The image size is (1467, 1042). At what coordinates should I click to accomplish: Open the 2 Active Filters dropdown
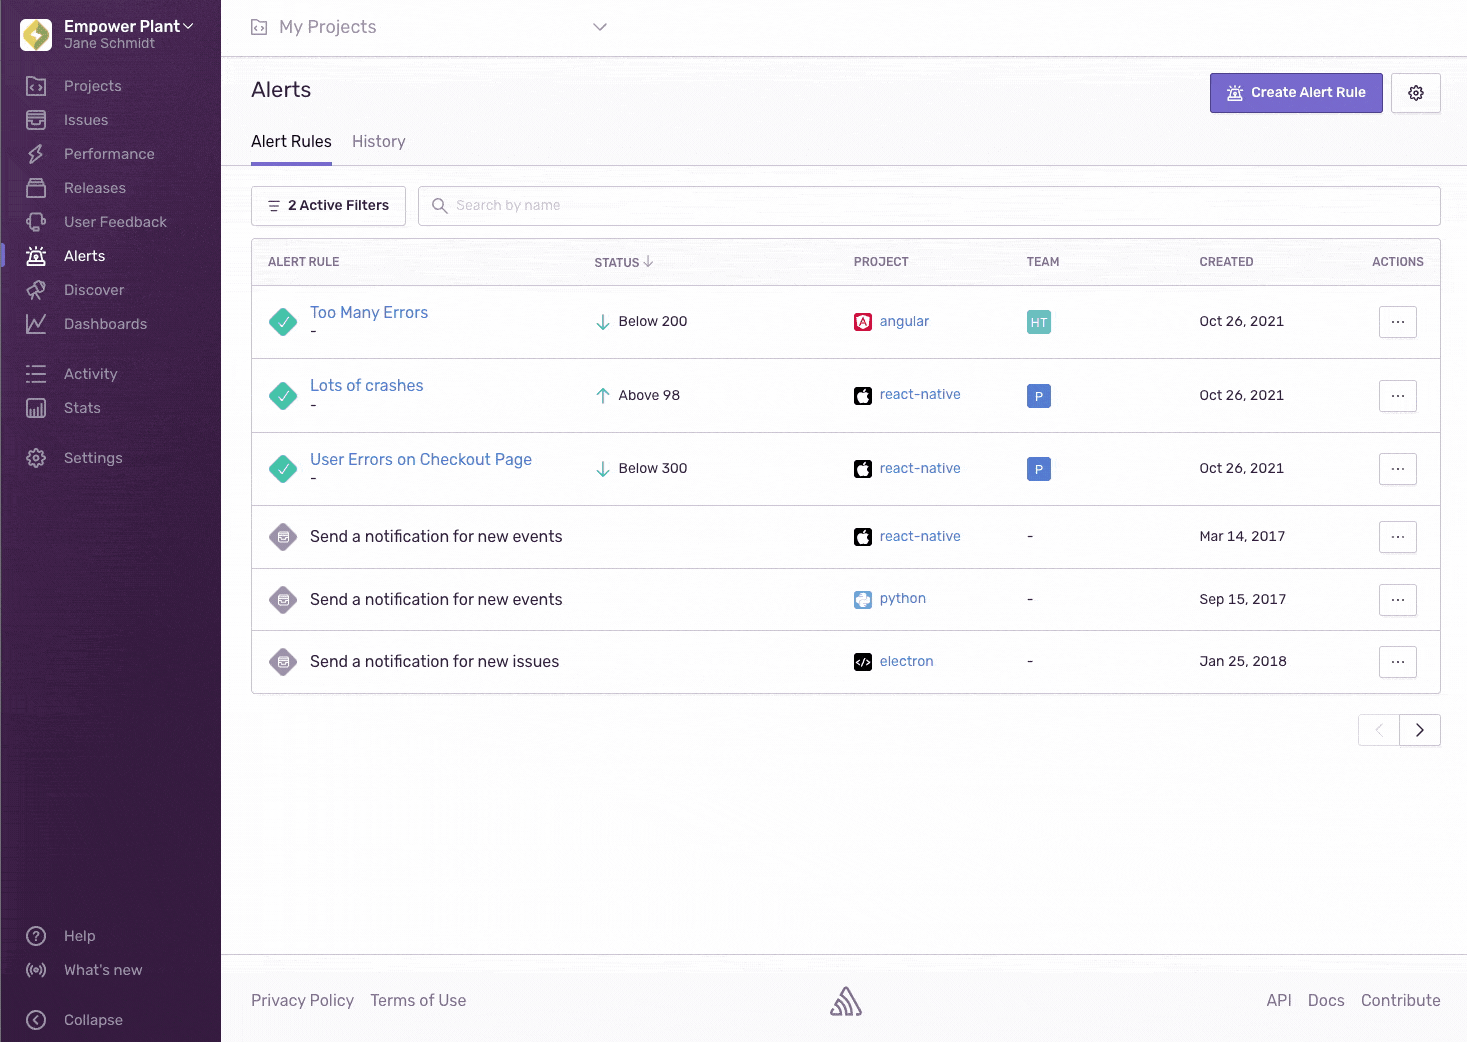pyautogui.click(x=328, y=206)
